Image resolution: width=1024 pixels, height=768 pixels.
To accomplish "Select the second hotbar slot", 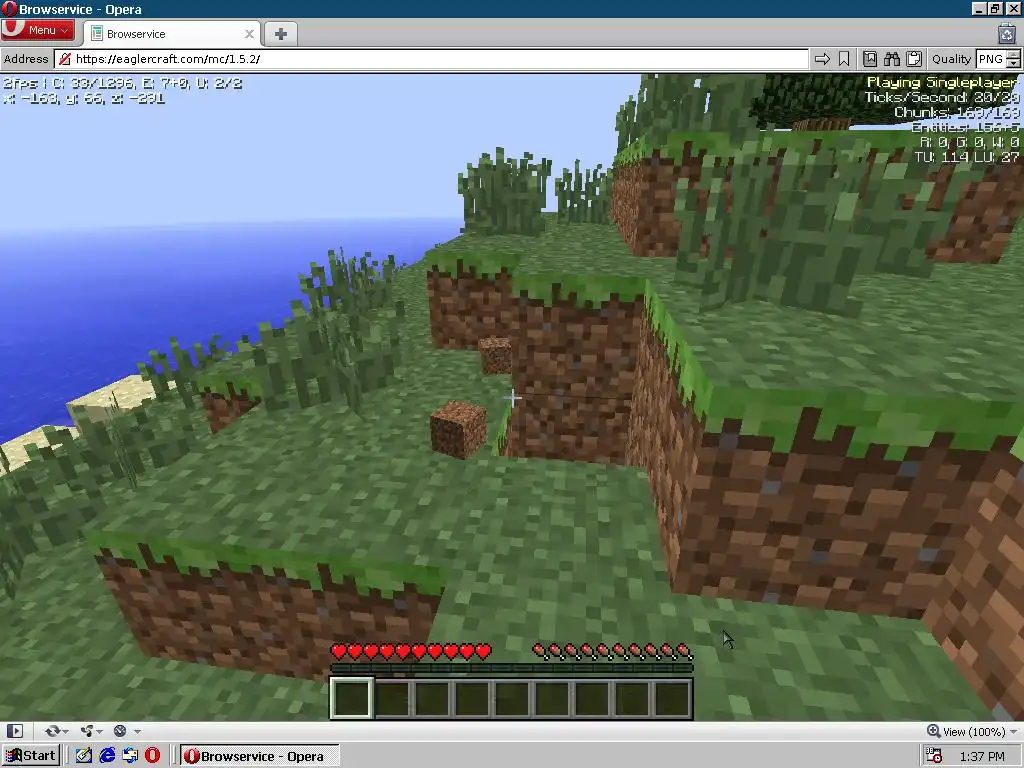I will pyautogui.click(x=392, y=698).
